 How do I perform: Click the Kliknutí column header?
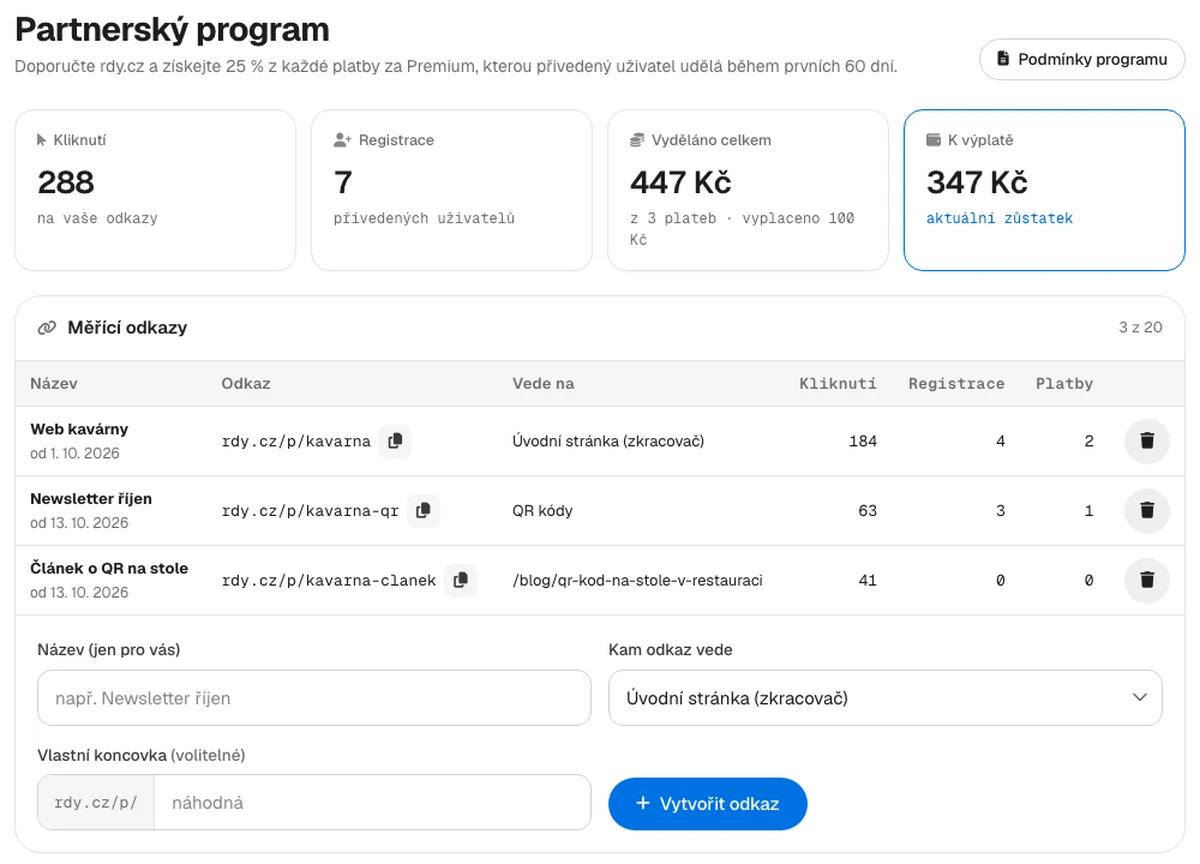coord(838,384)
